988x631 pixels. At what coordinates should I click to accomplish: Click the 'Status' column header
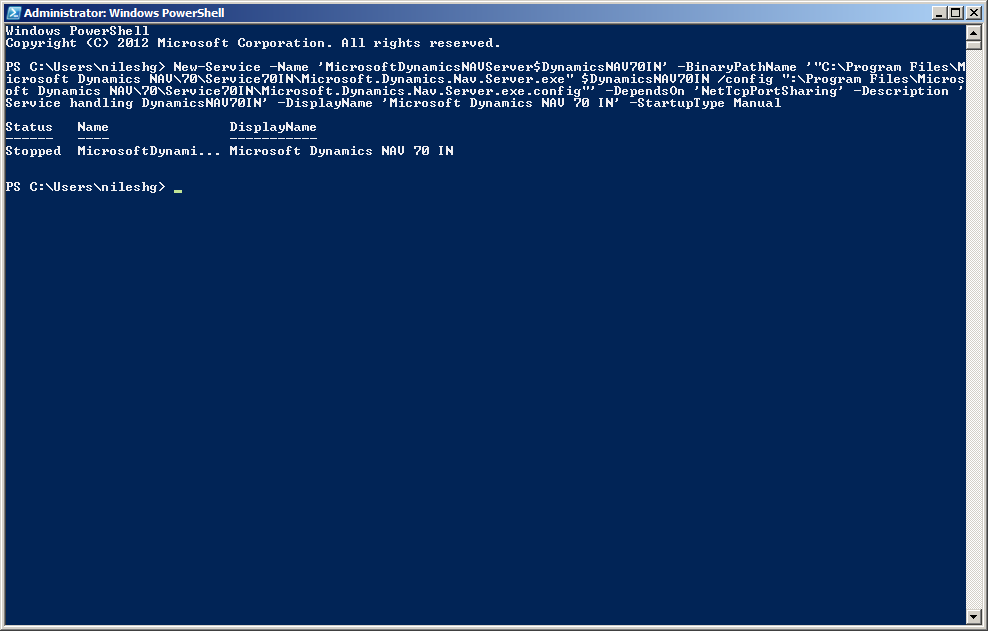point(29,127)
